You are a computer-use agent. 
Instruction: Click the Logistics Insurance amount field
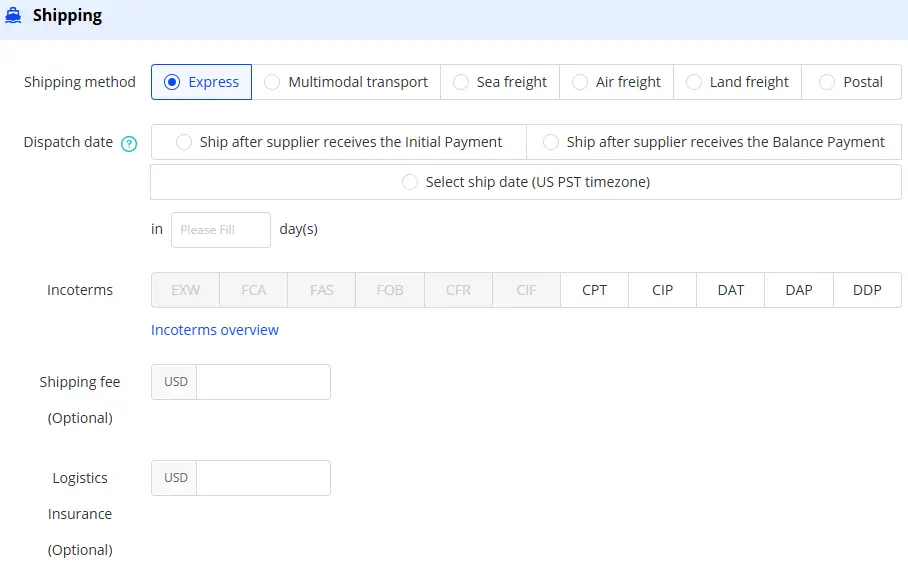click(x=262, y=478)
